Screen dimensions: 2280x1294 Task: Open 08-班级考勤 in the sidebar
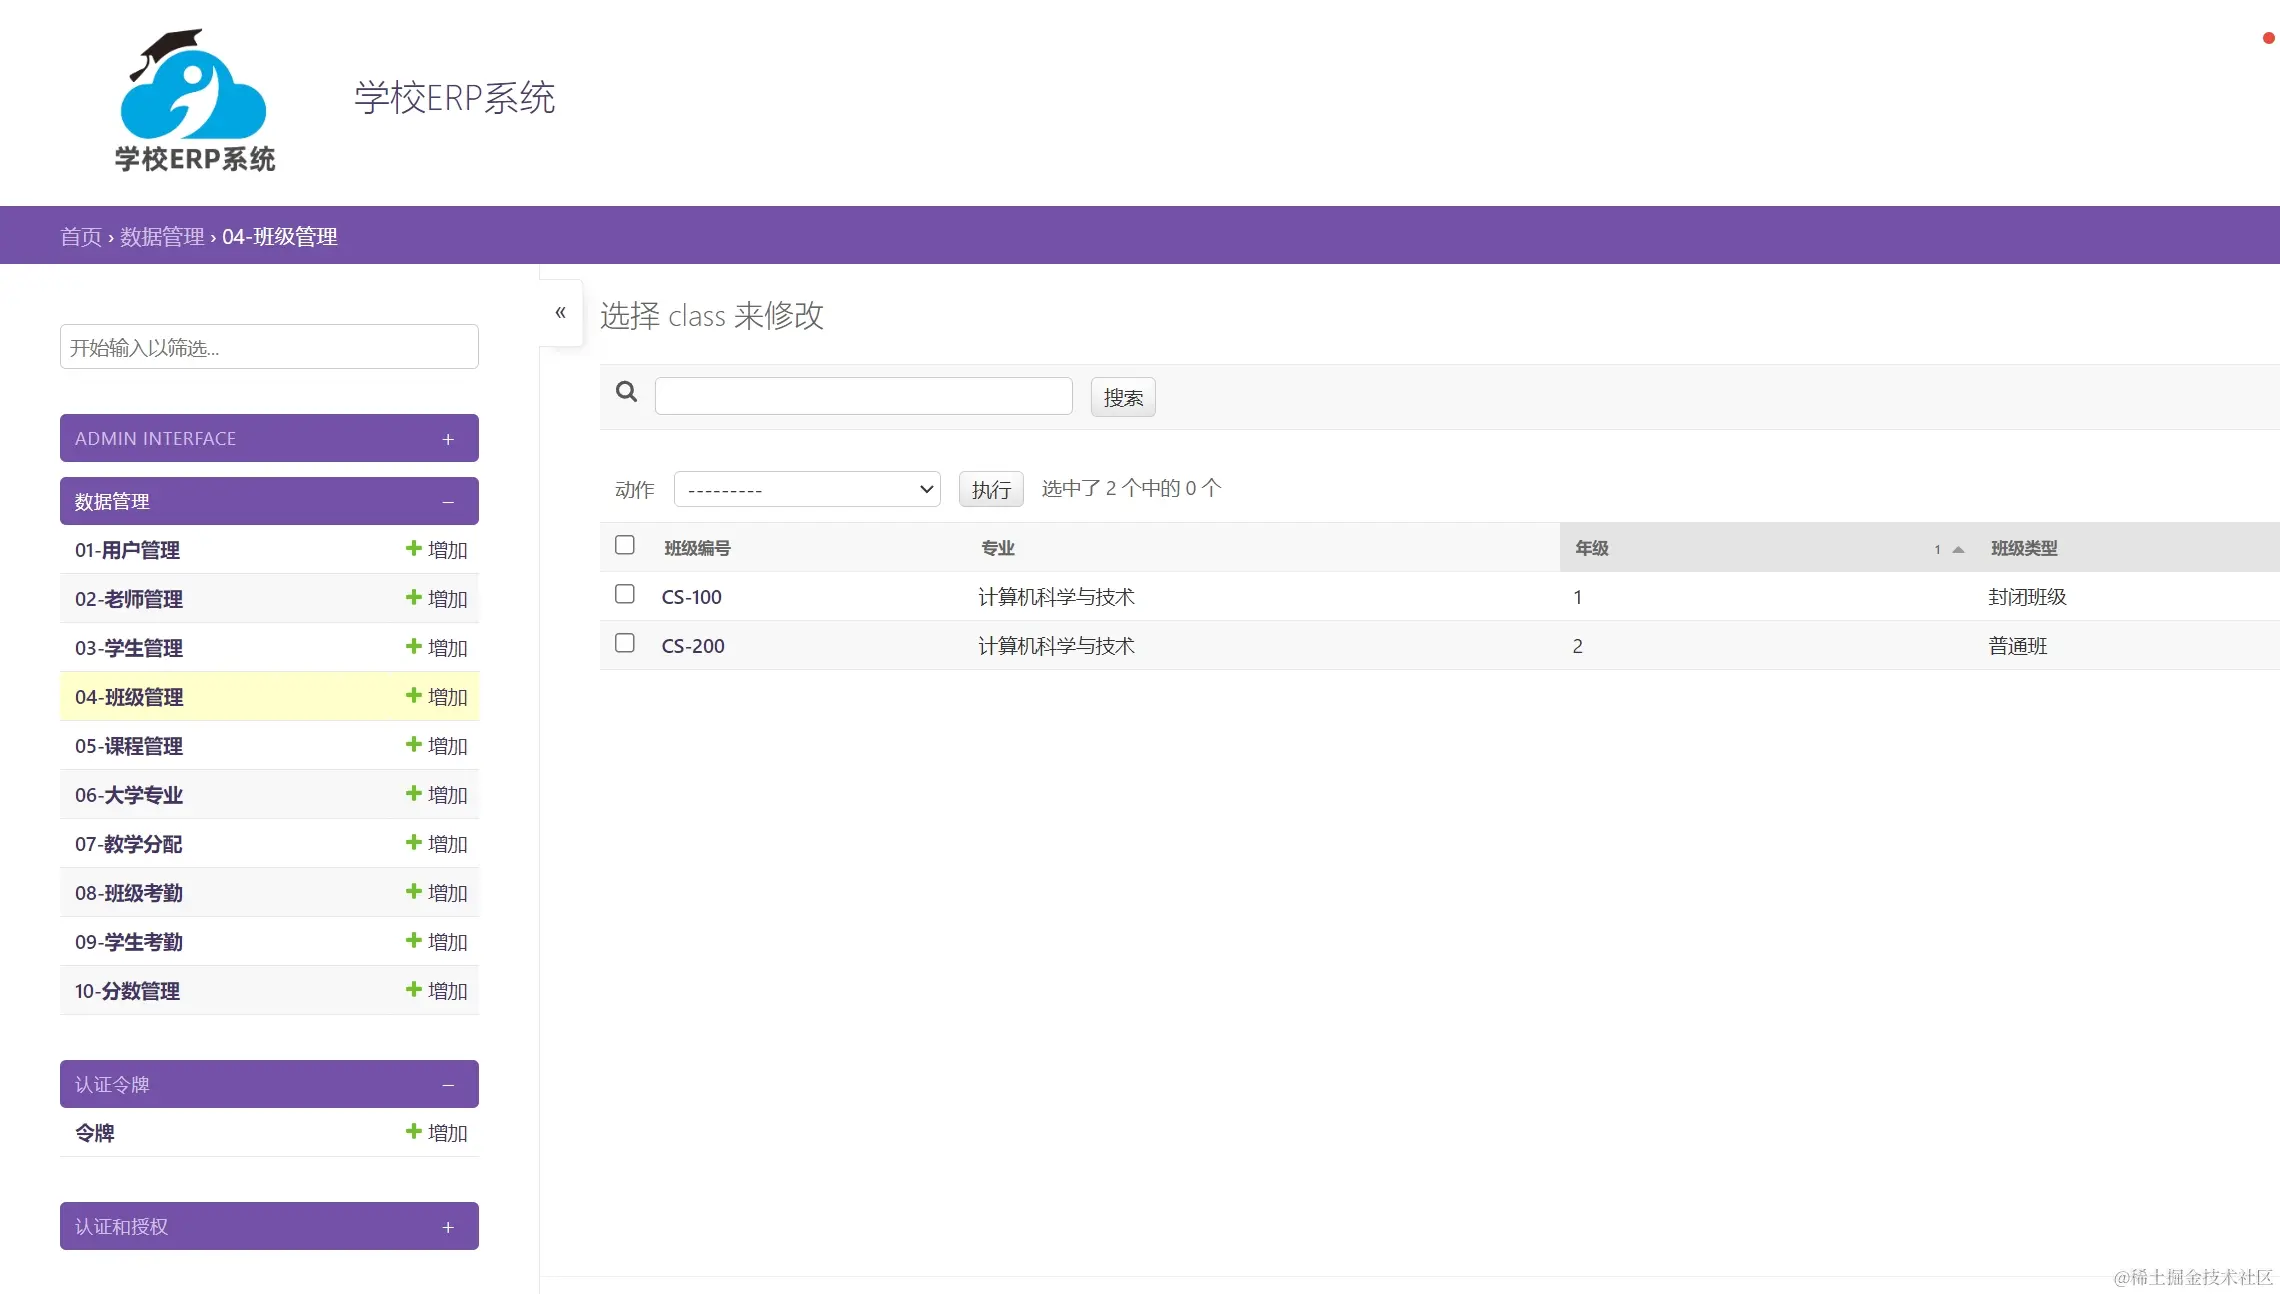pos(129,893)
